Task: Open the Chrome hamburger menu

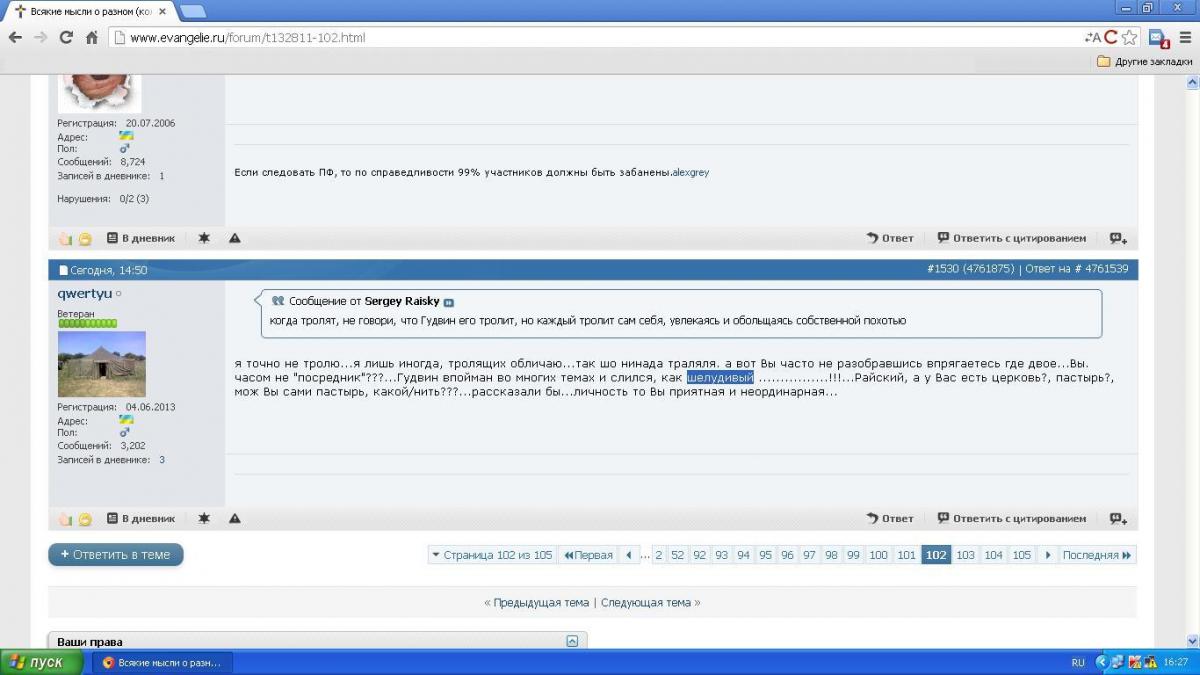Action: [x=1184, y=38]
